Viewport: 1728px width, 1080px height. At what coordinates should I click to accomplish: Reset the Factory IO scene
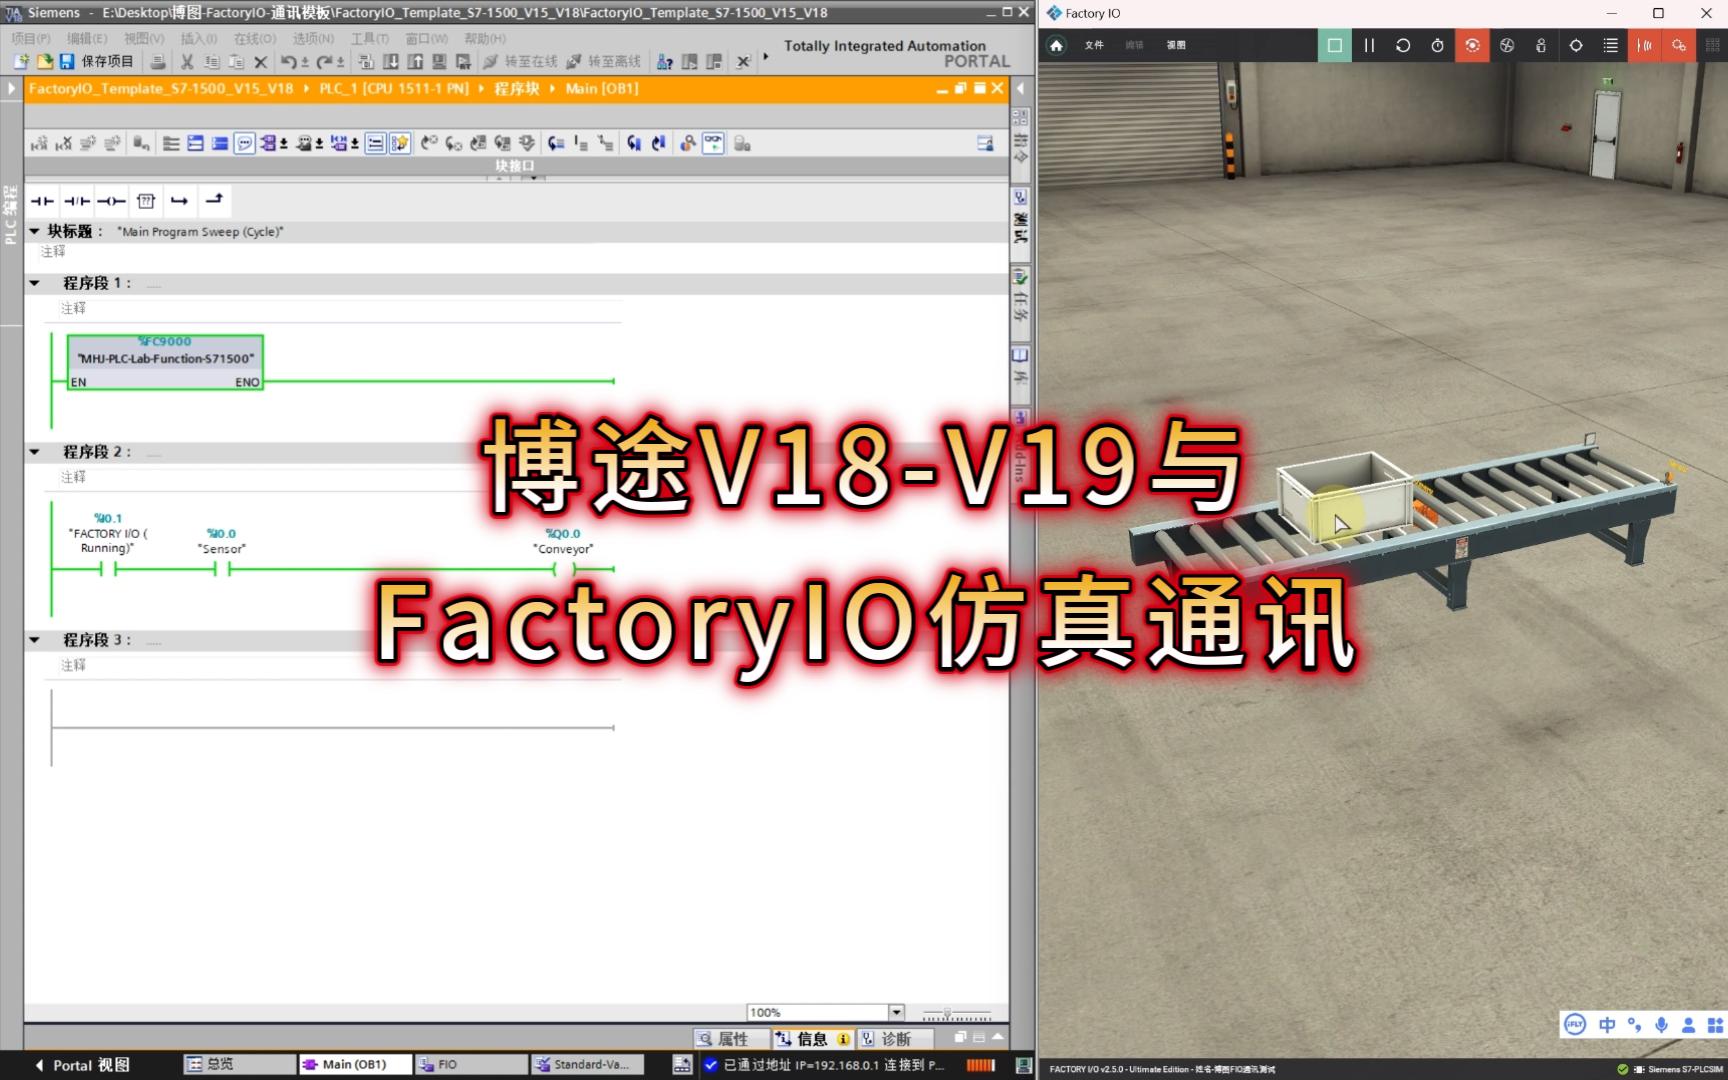tap(1403, 45)
